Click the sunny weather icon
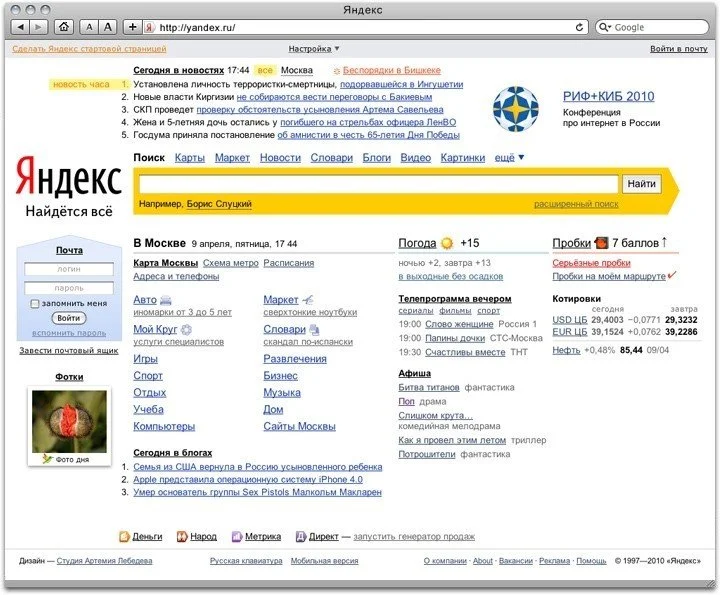720x595 pixels. point(447,243)
